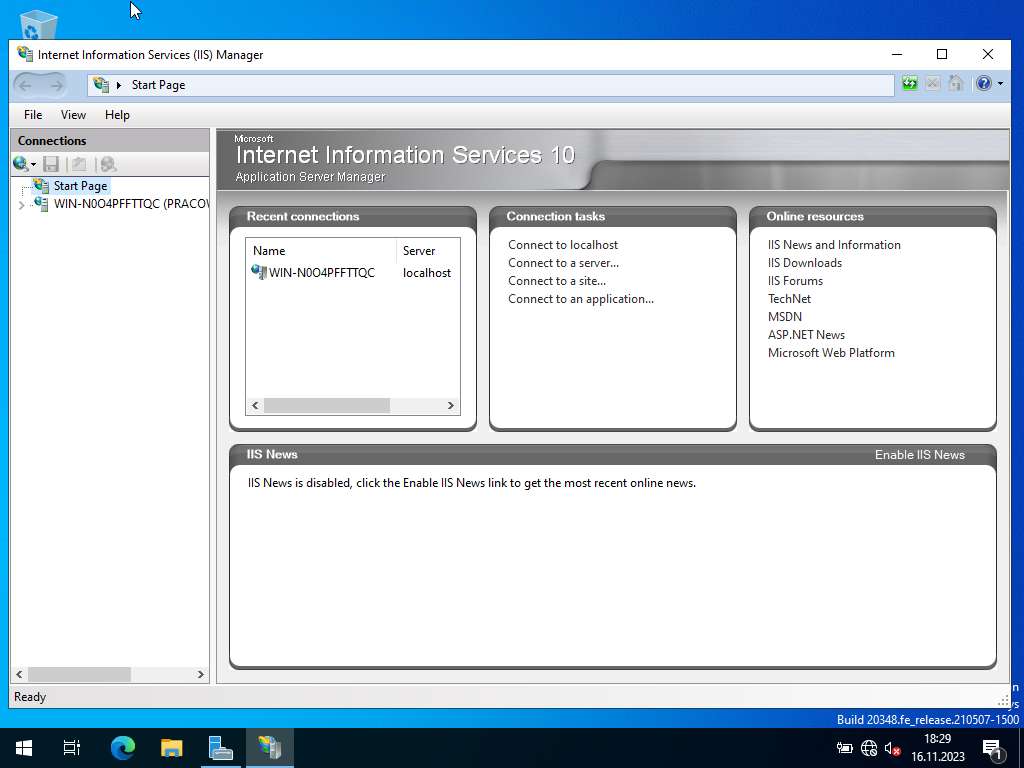Click the Stop icon in address bar
1024x768 pixels.
point(933,84)
